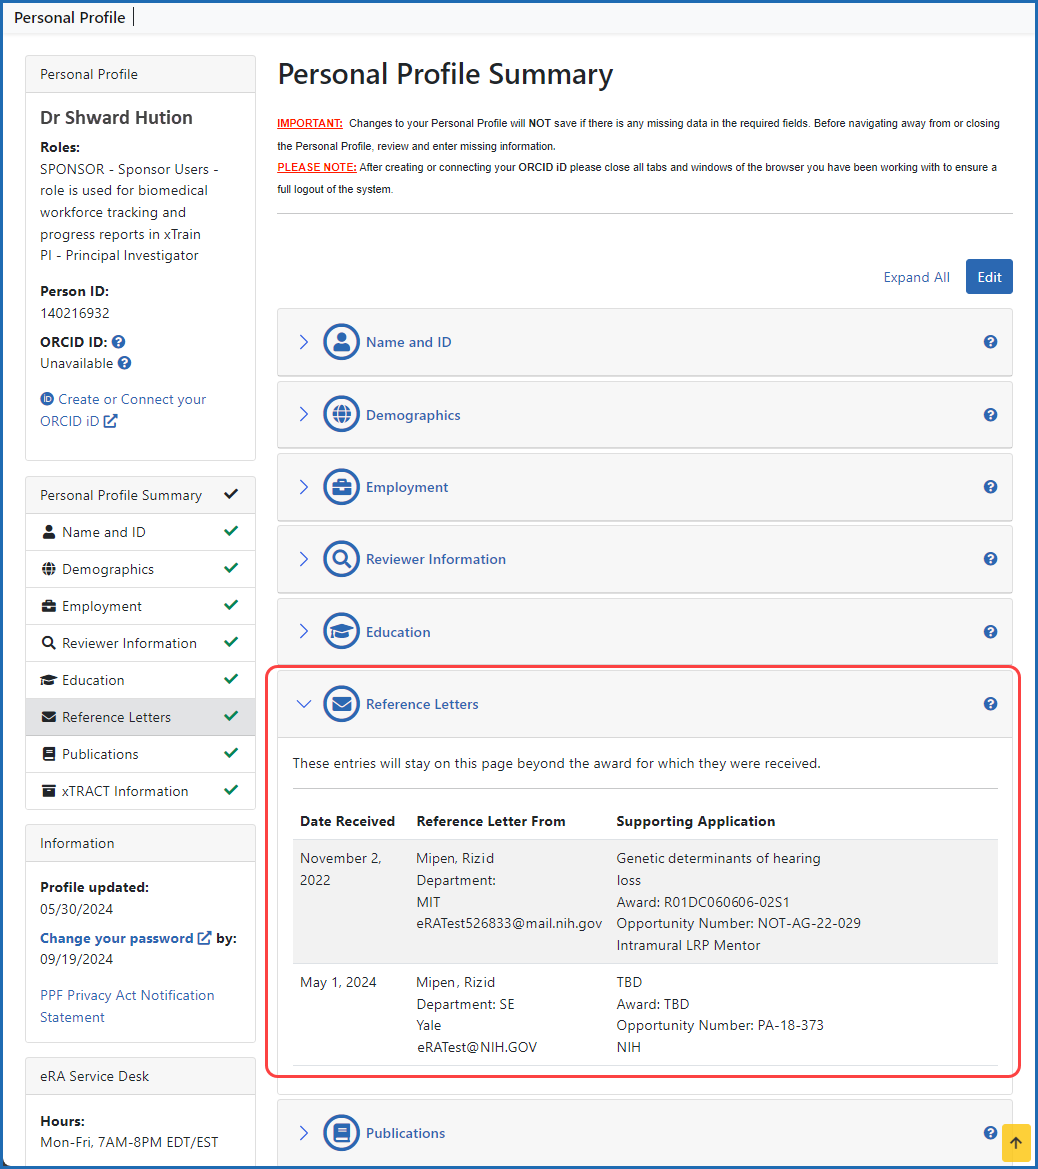The height and width of the screenshot is (1169, 1038).
Task: Click the Name and ID heading link
Action: [409, 342]
